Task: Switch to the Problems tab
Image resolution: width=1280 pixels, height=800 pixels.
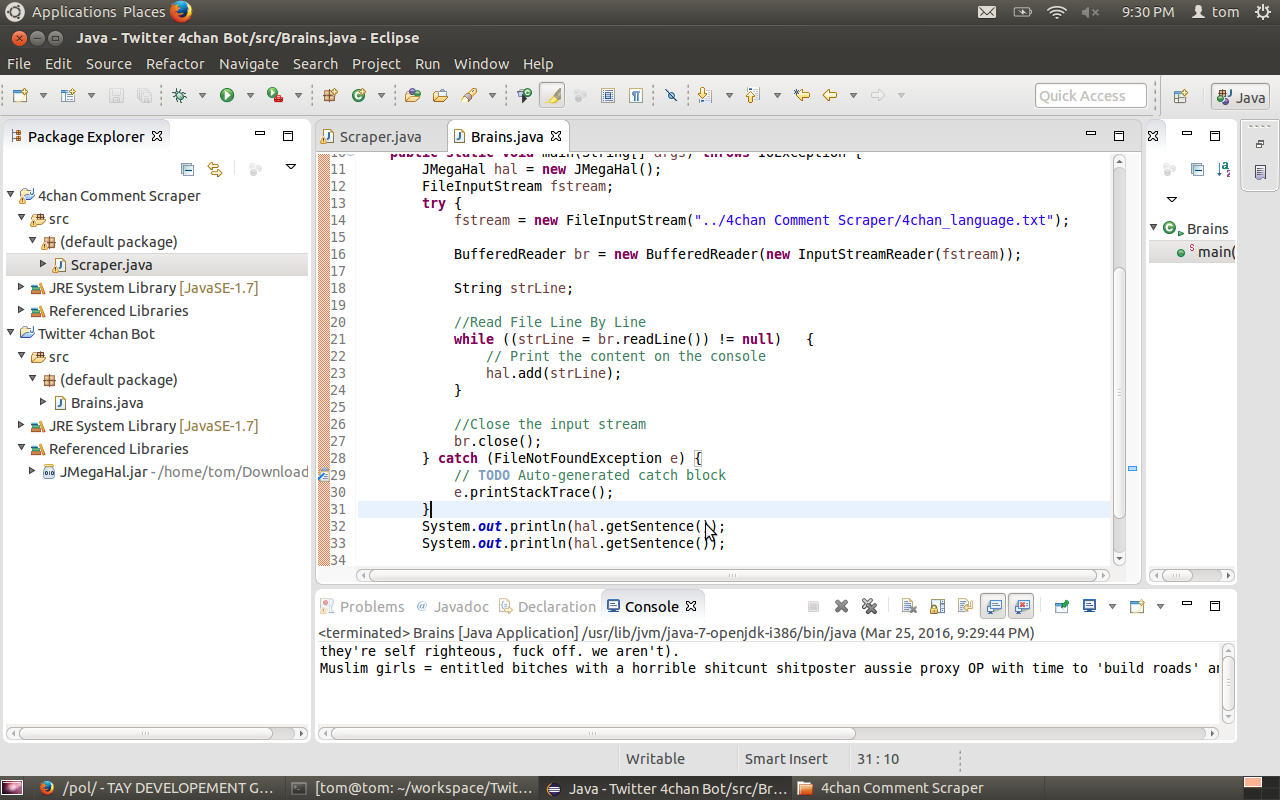Action: click(362, 606)
